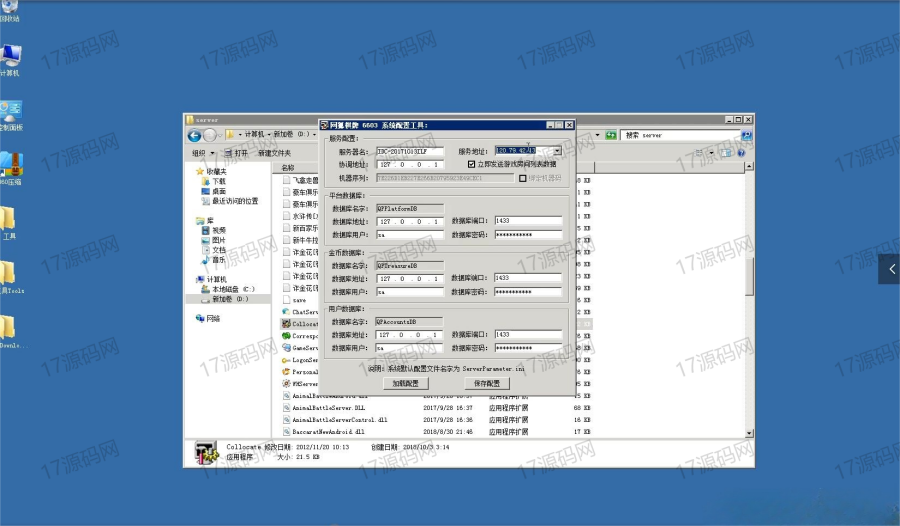Open the 360压缩 desktop icon
The image size is (900, 526).
11,168
